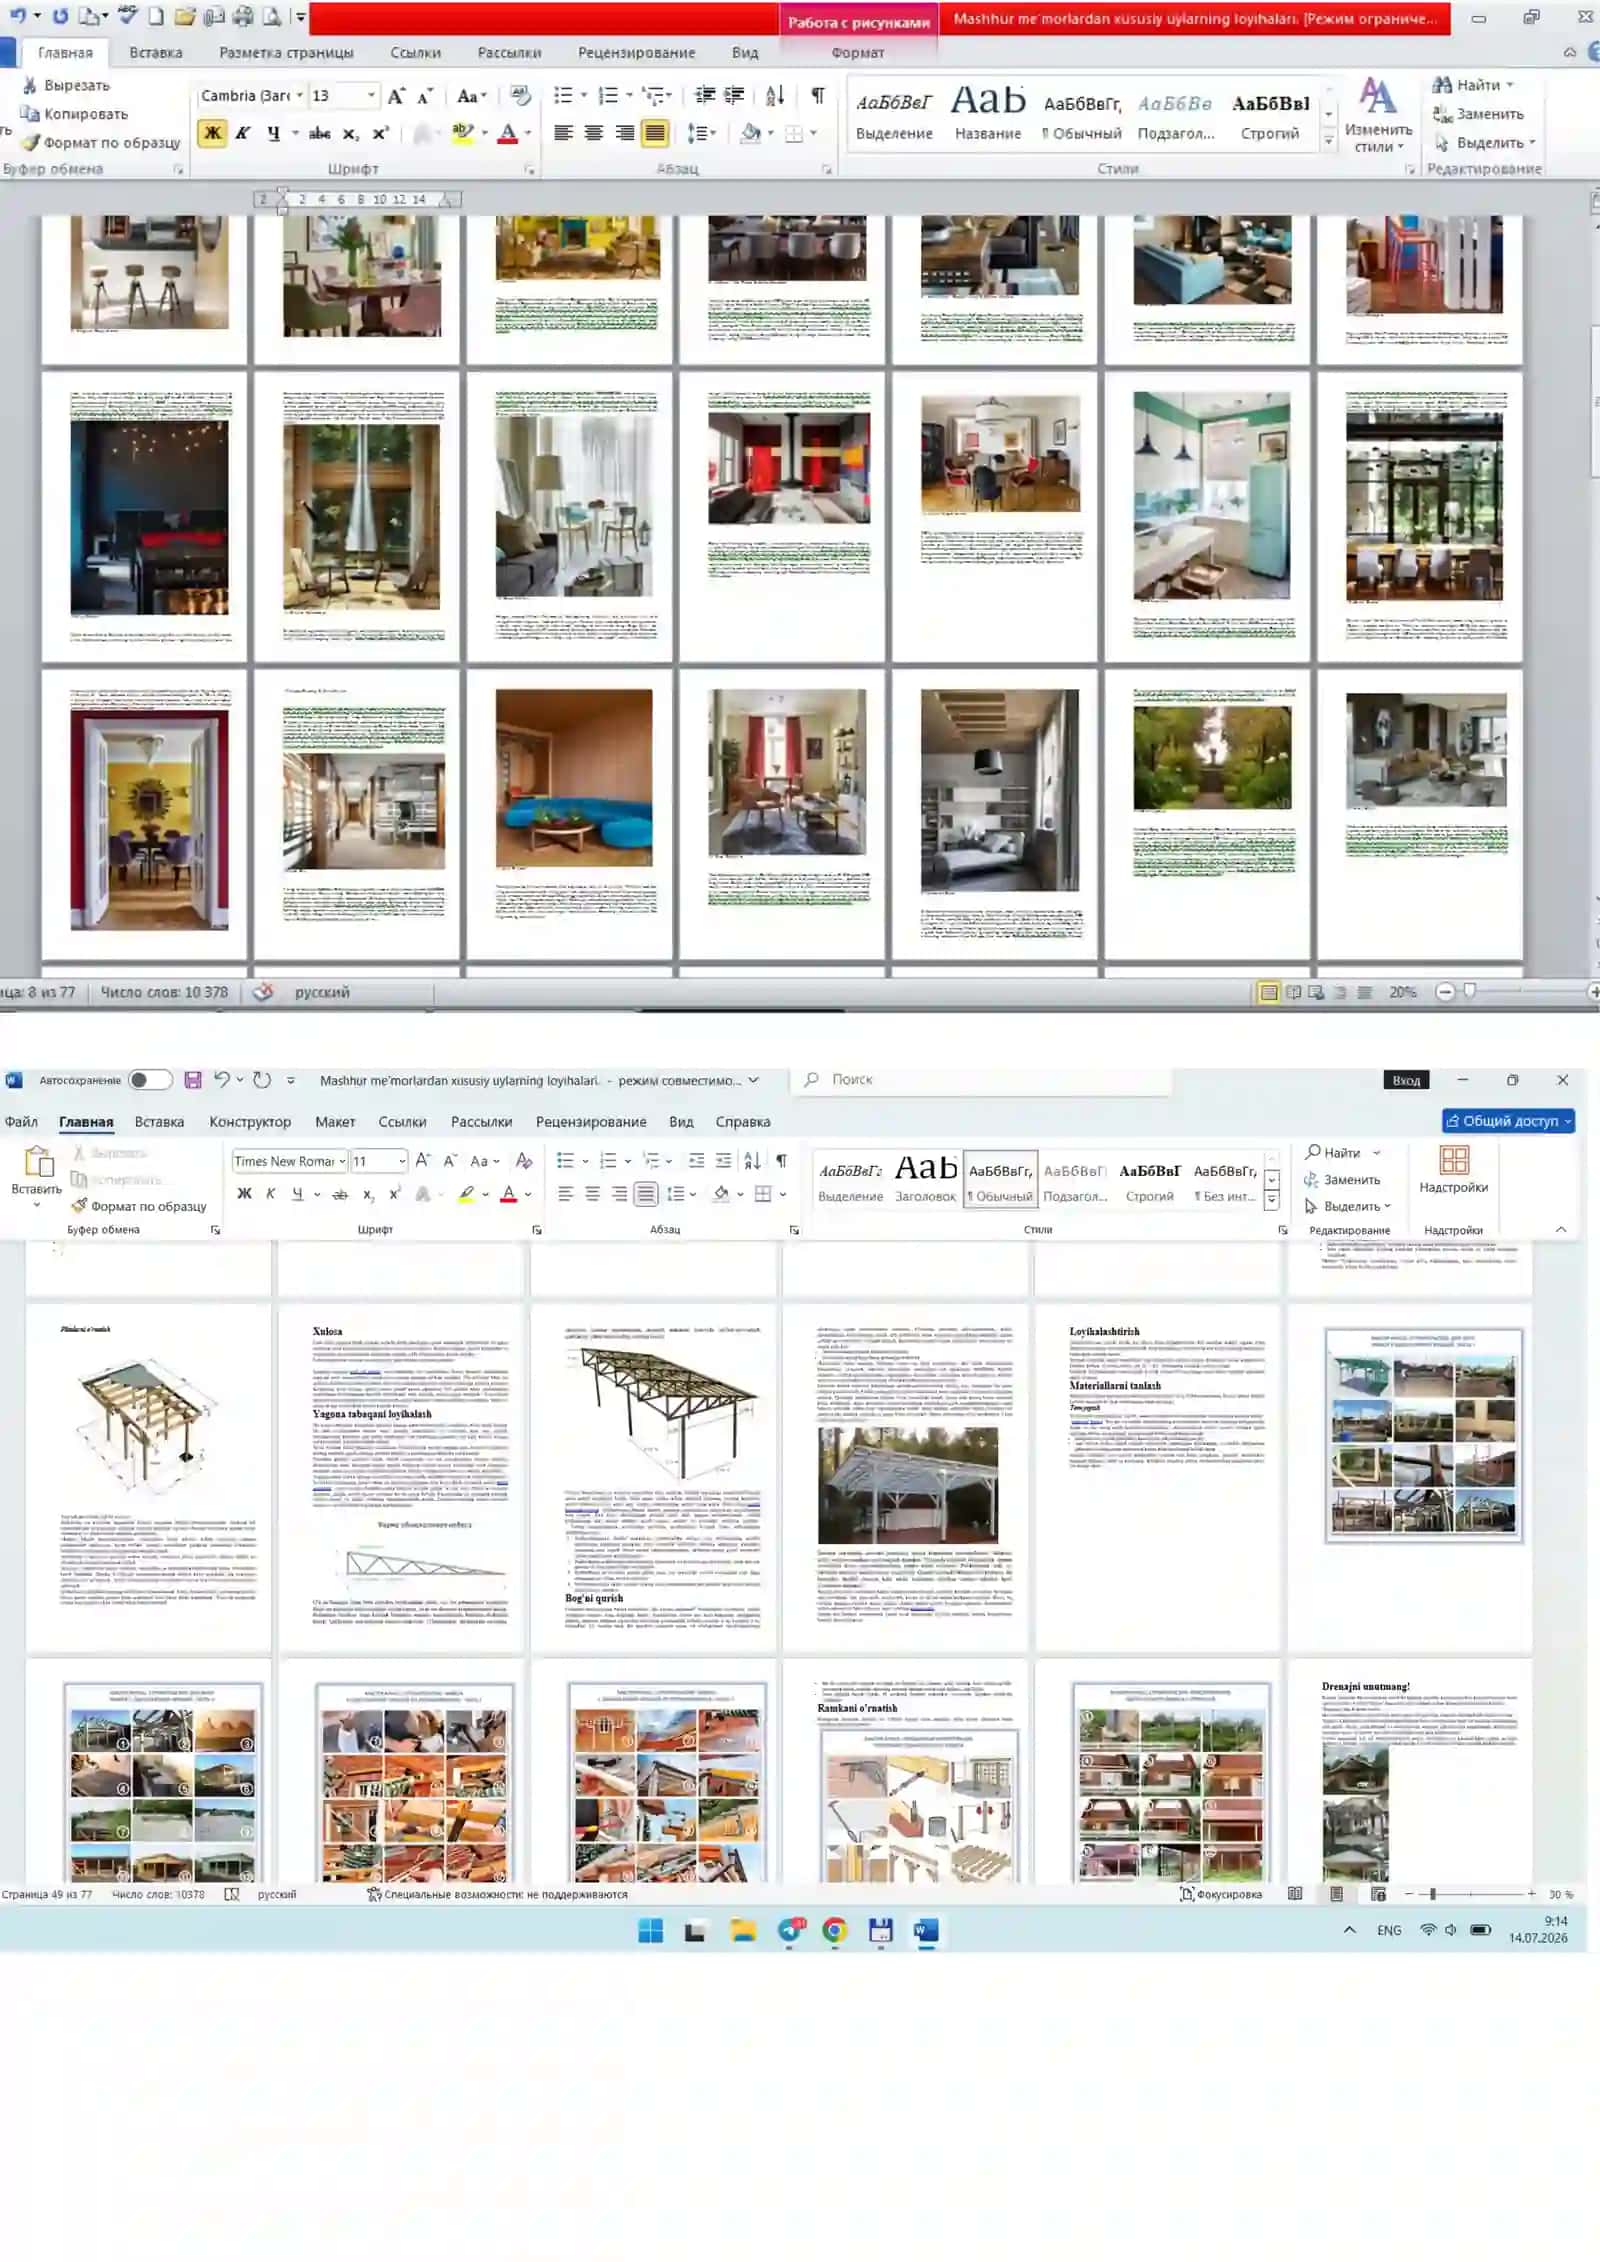Viewport: 1600px width, 2262px height.
Task: Toggle italic (К) in upper Word window
Action: pyautogui.click(x=243, y=133)
